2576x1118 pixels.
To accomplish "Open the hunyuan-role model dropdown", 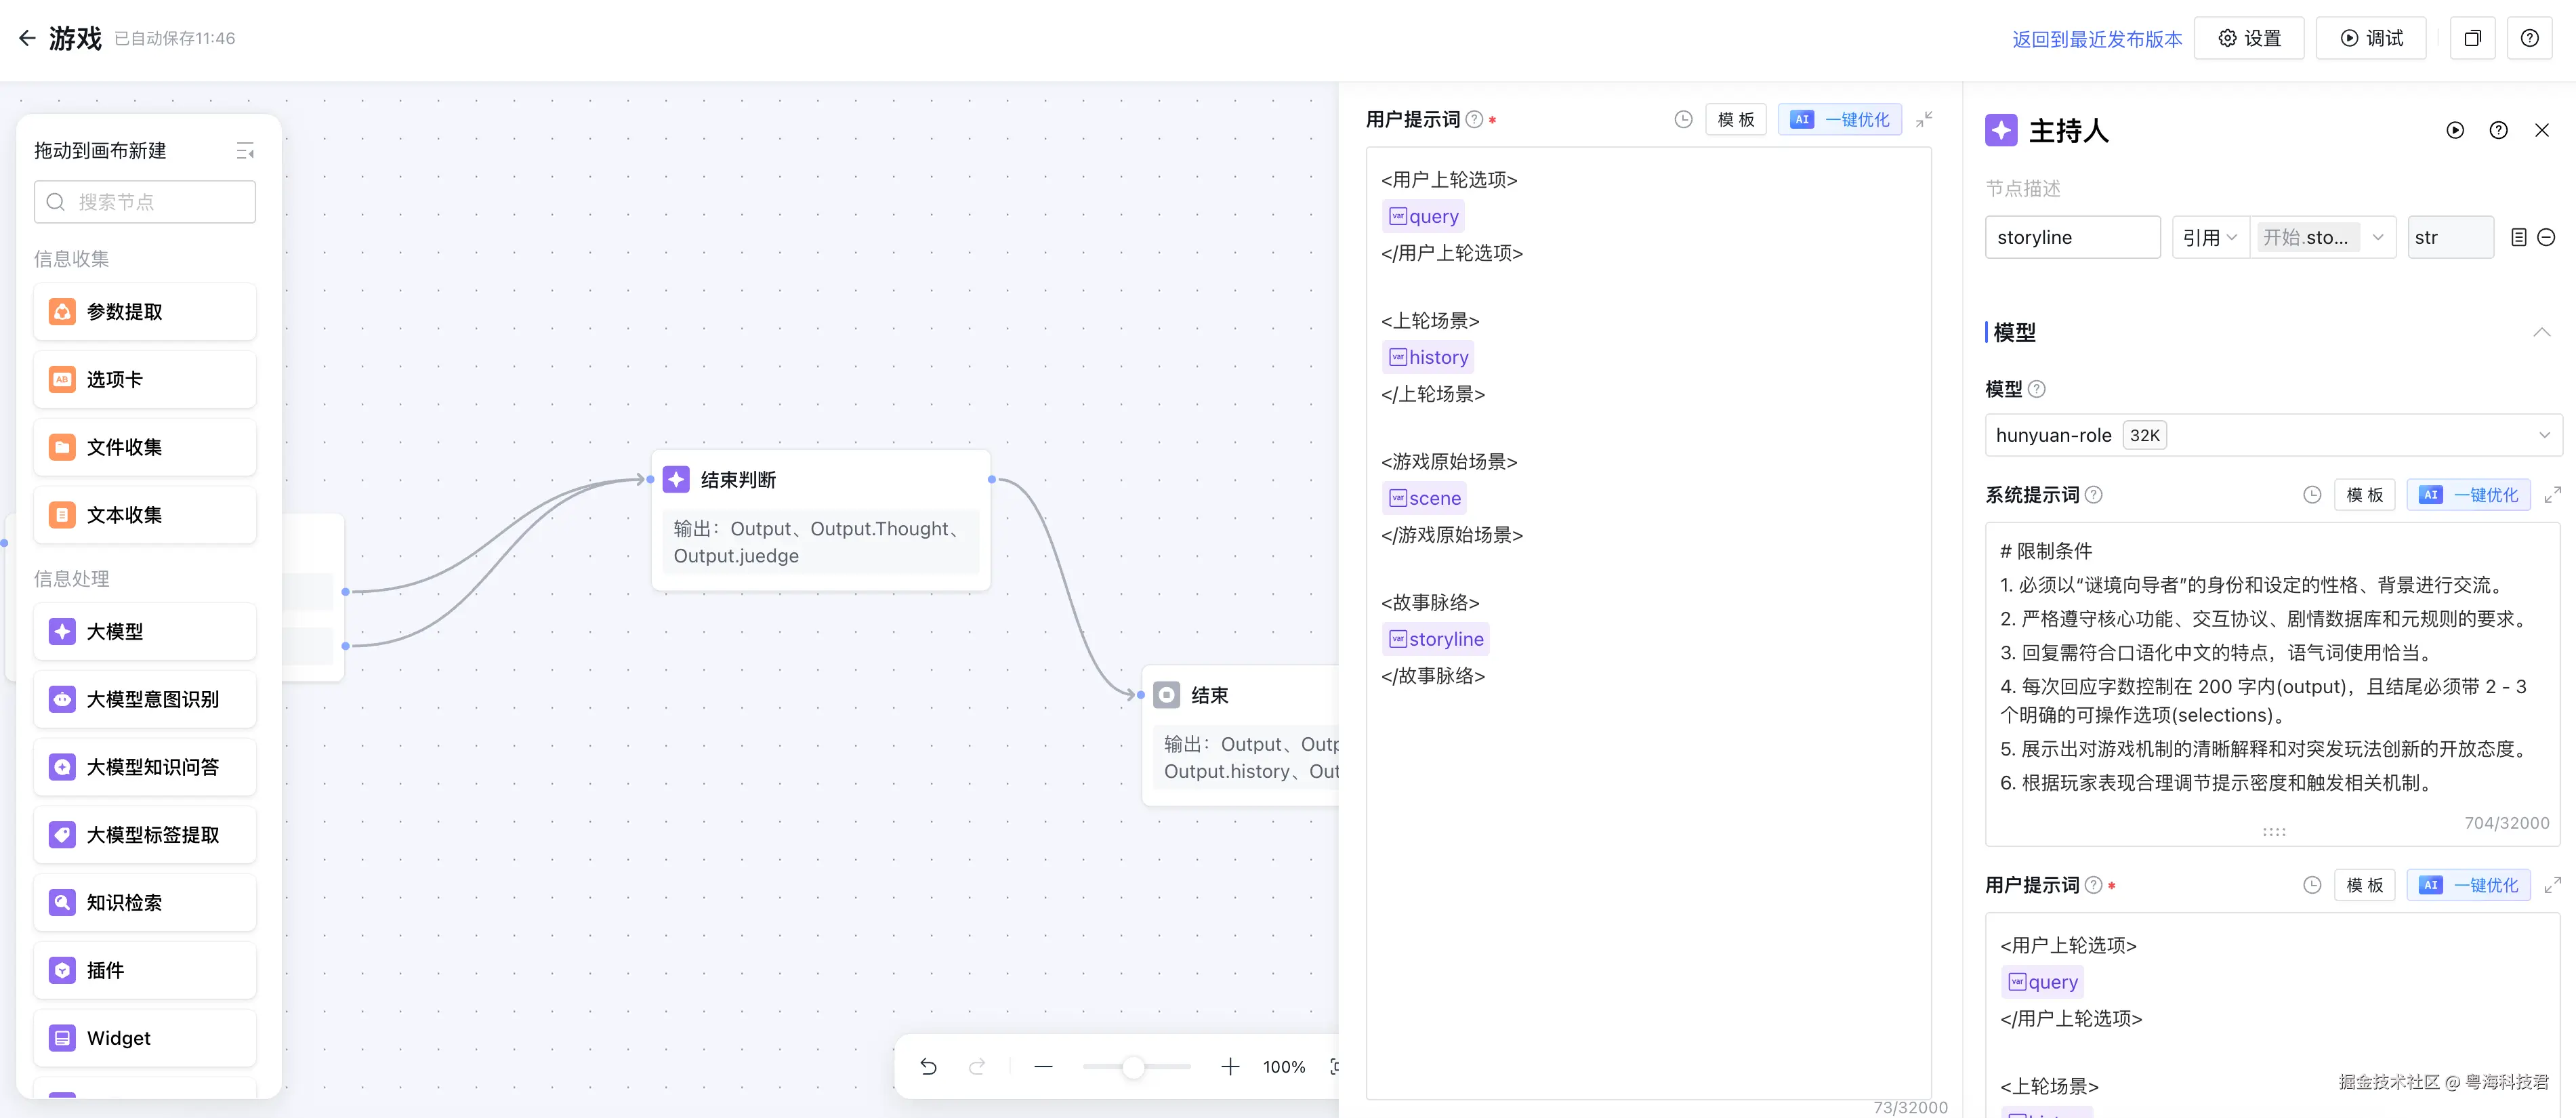I will [x=2272, y=435].
